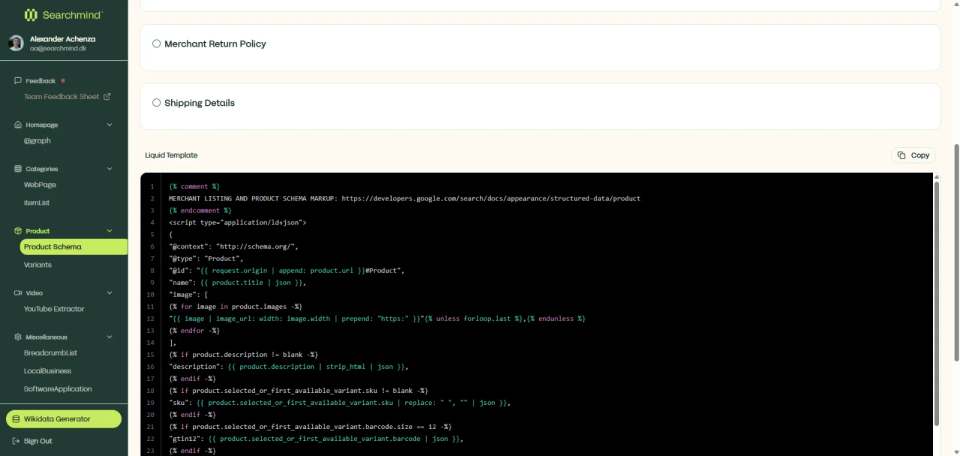Click the Feedback label in the sidebar
Image resolution: width=960 pixels, height=456 pixels.
tap(40, 81)
